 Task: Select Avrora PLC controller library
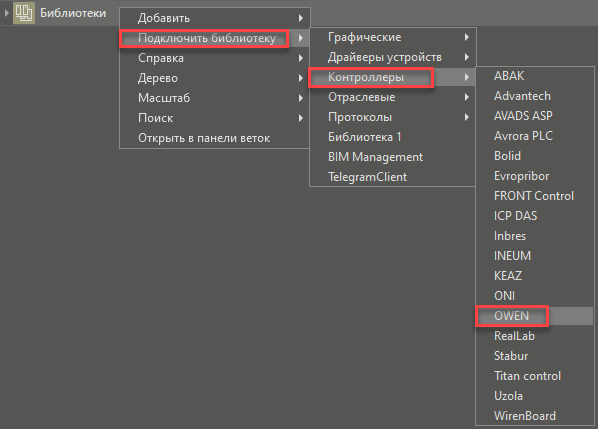[535, 136]
